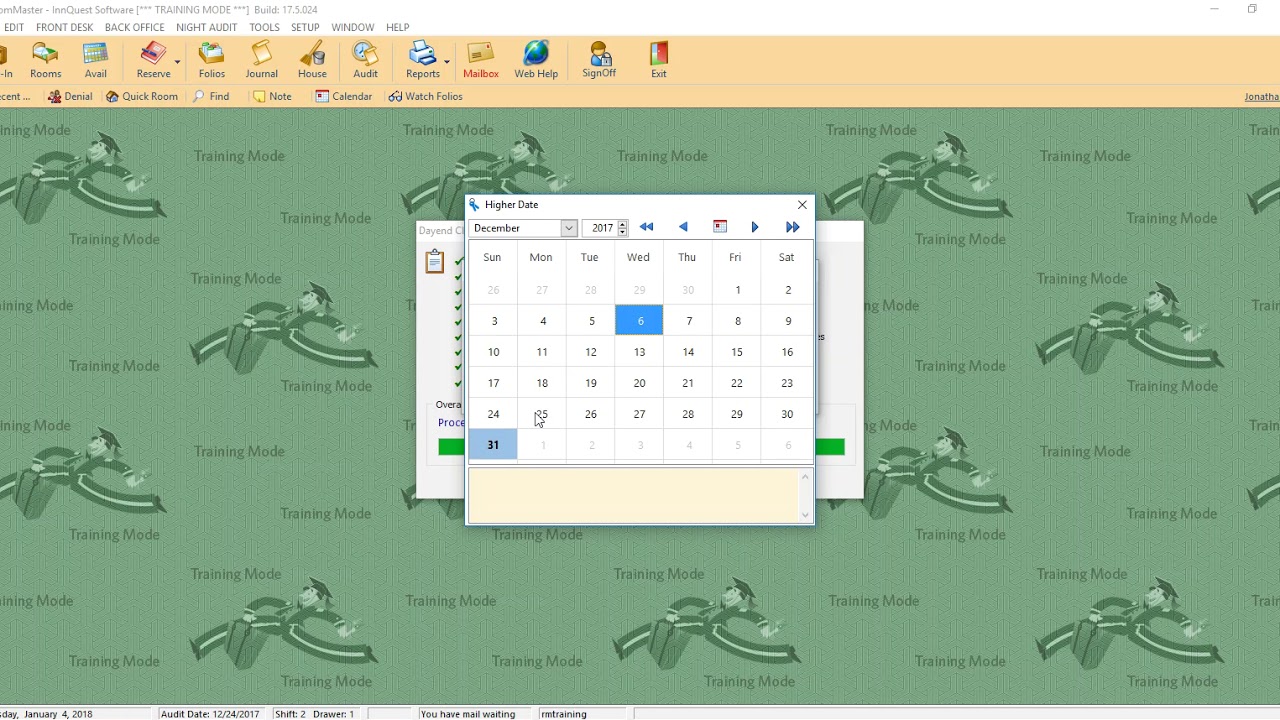The height and width of the screenshot is (720, 1280).
Task: Click the today calendar icon
Action: click(720, 227)
